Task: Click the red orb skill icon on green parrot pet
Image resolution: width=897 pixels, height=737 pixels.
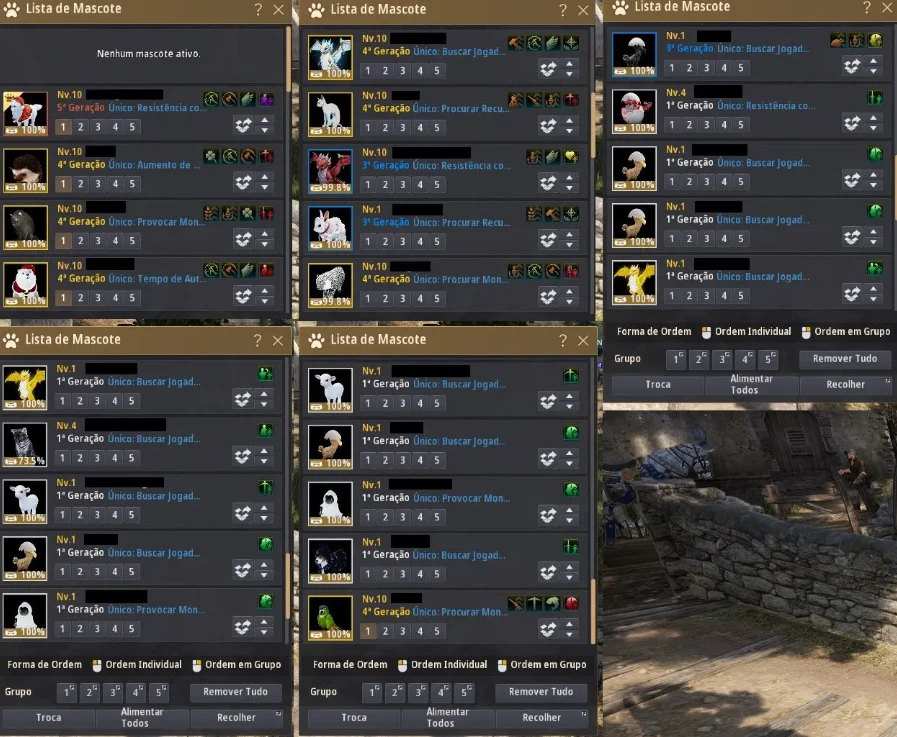Action: click(571, 603)
